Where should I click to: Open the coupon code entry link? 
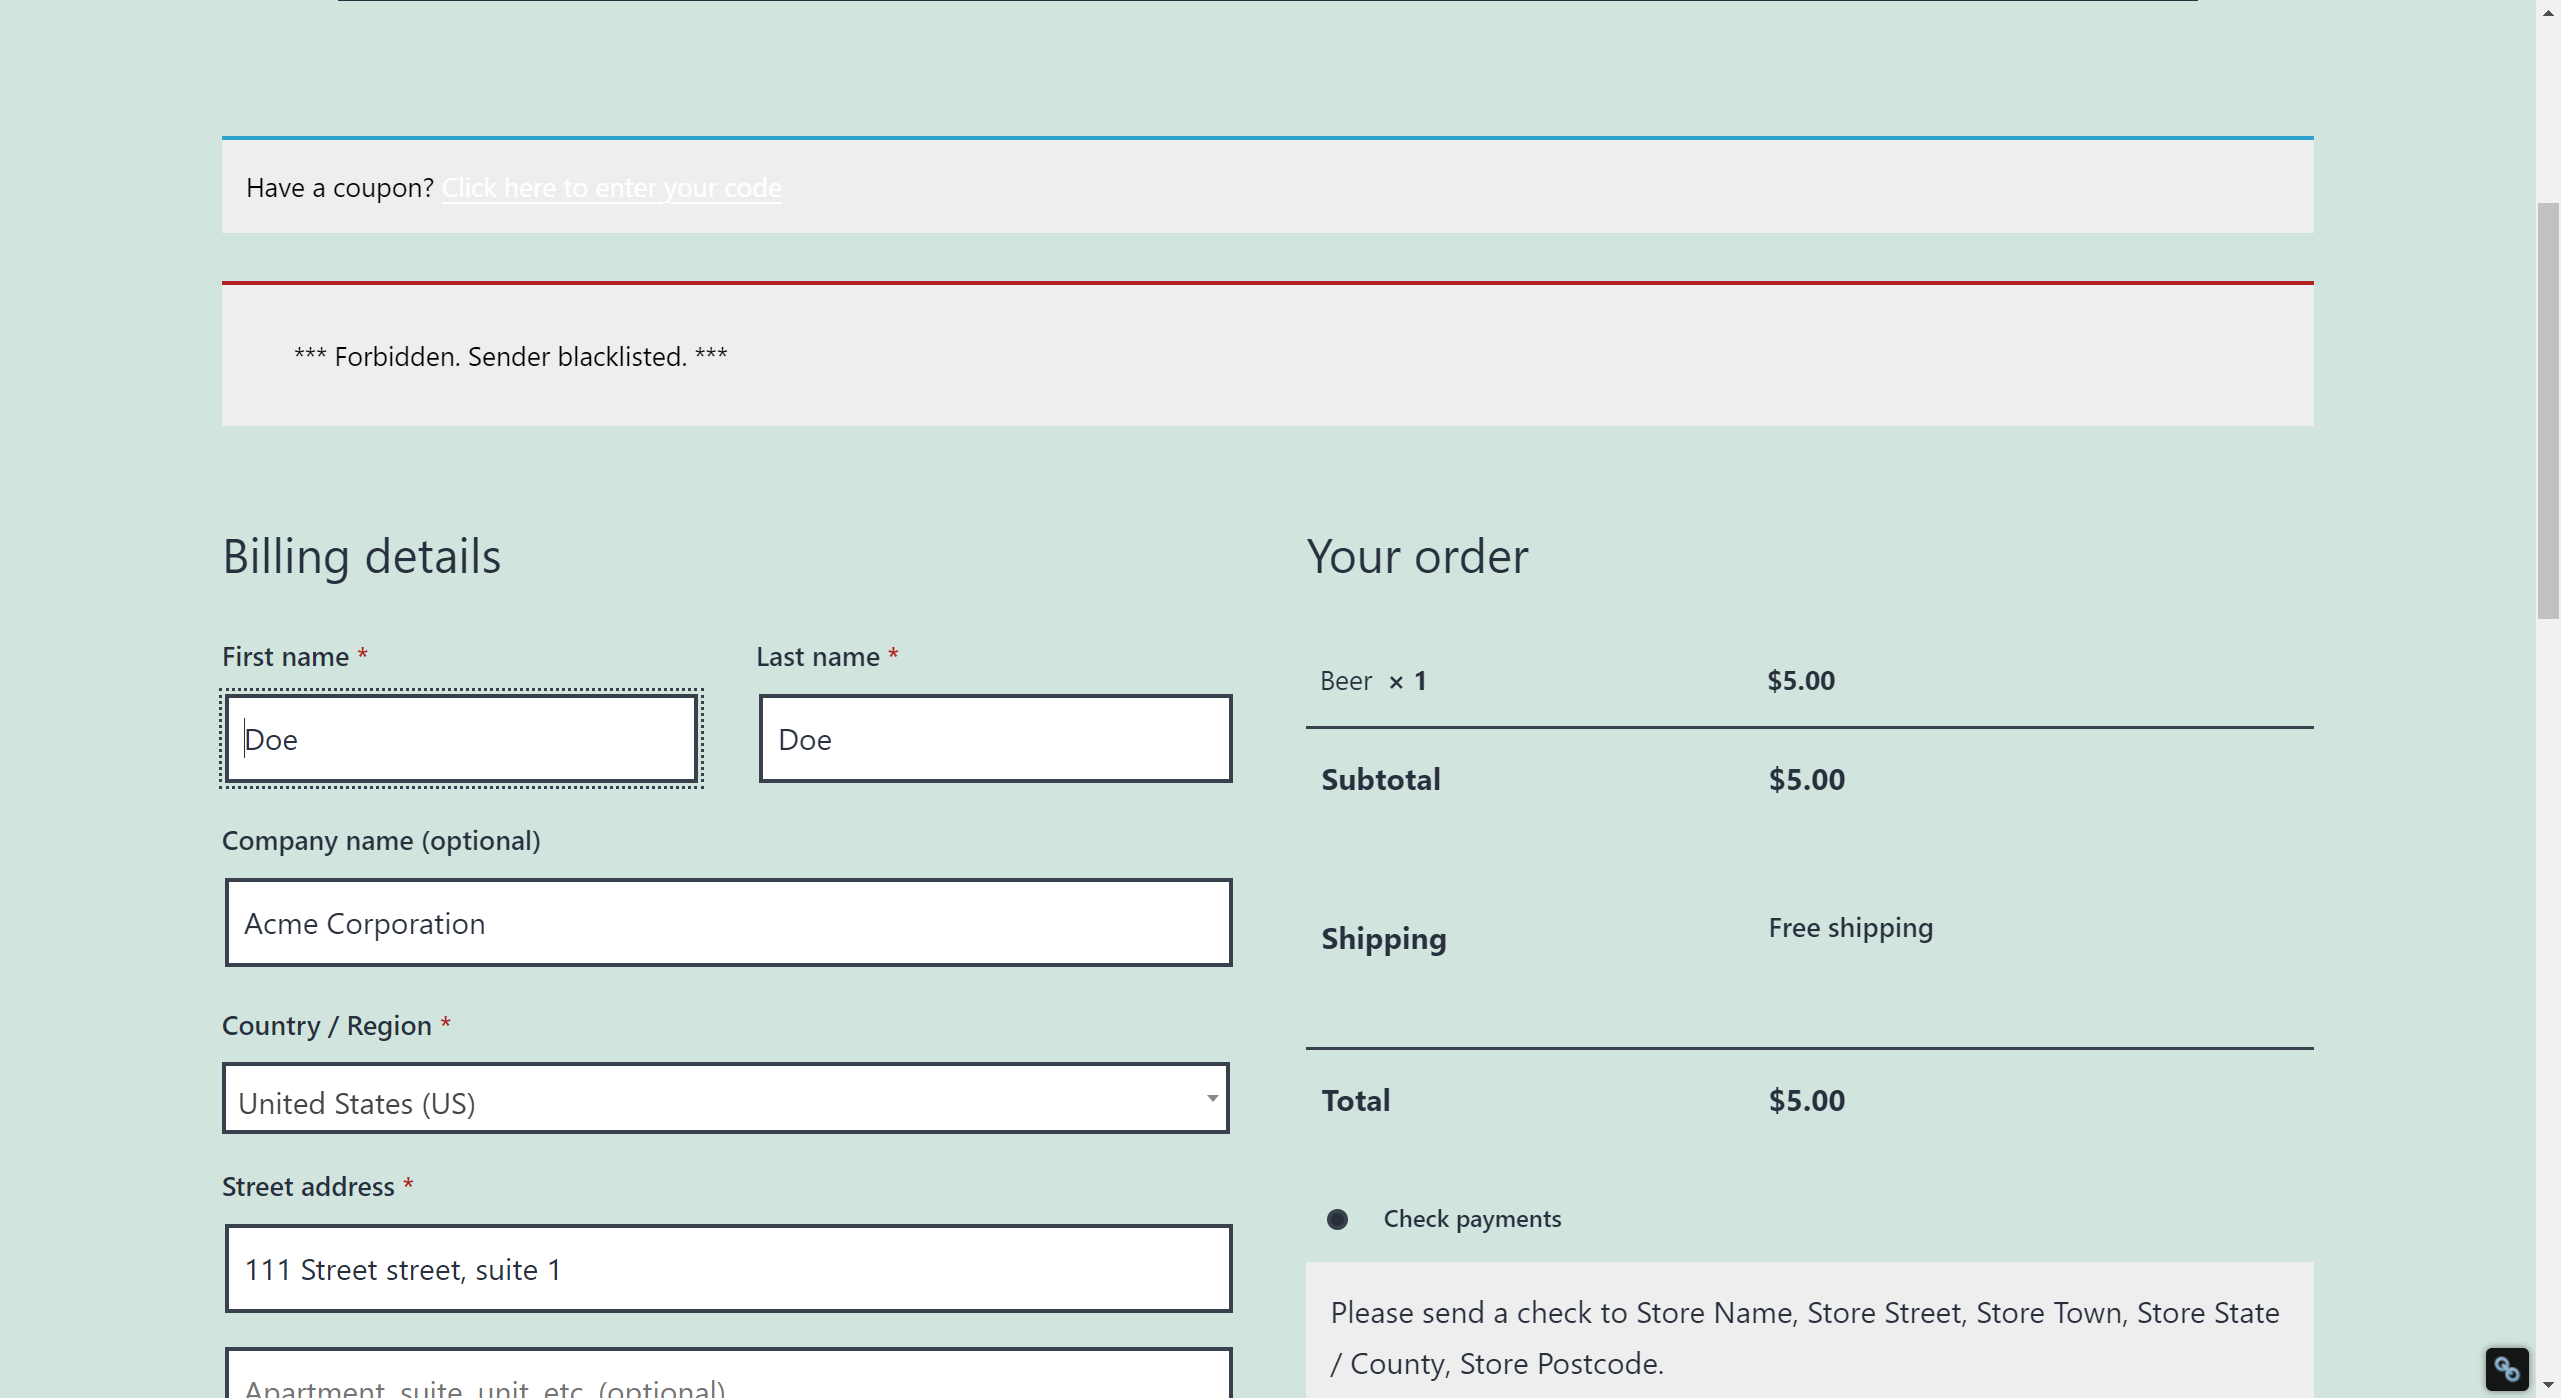611,188
